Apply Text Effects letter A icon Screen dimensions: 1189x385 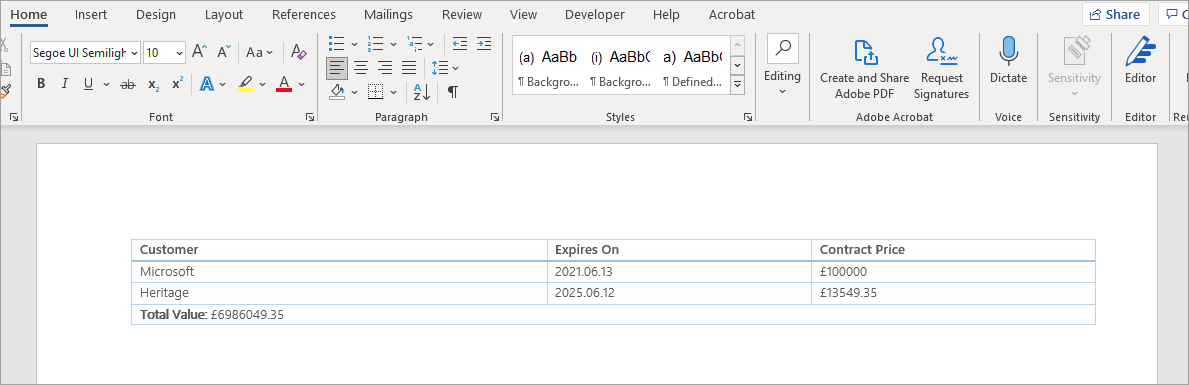tap(206, 83)
